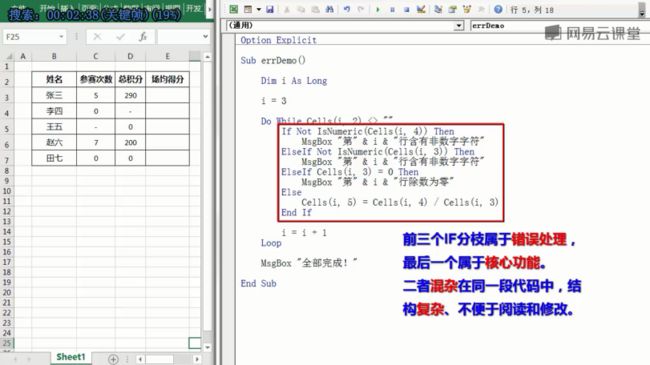Open the Name Box dropdown arrow next to F25
The height and width of the screenshot is (365, 650).
(61, 36)
